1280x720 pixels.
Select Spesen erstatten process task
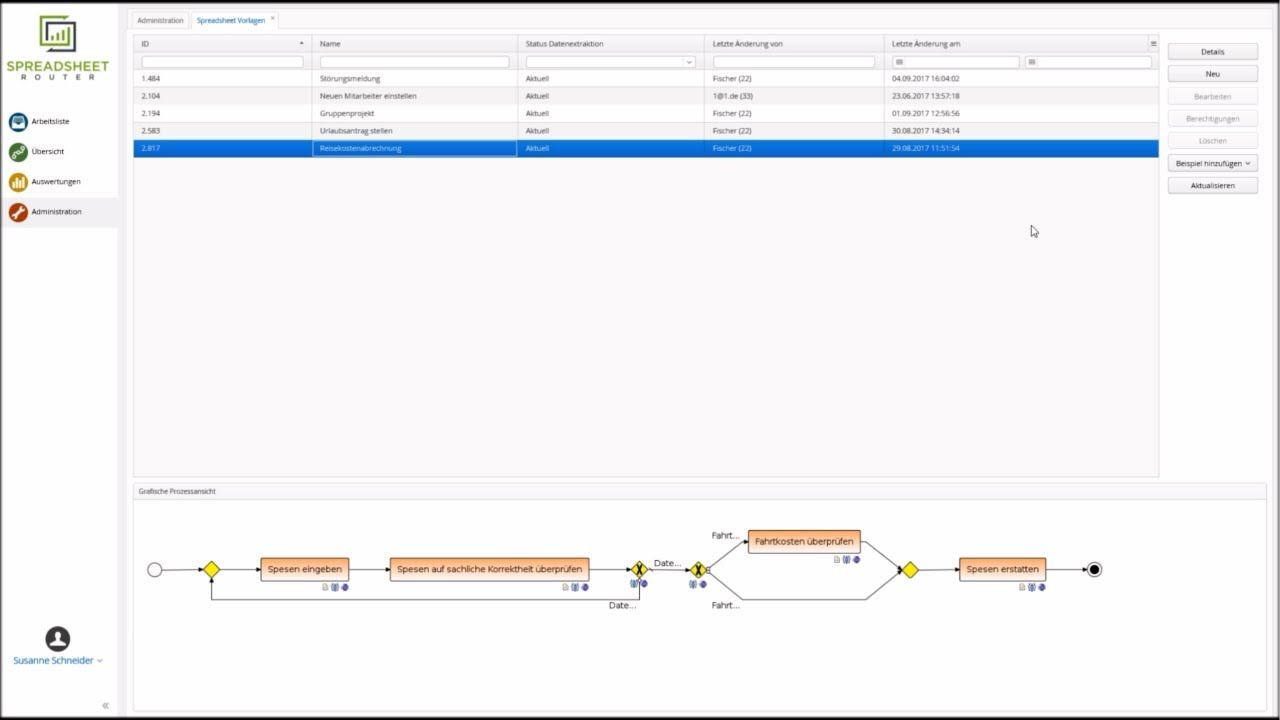pyautogui.click(x=1003, y=570)
